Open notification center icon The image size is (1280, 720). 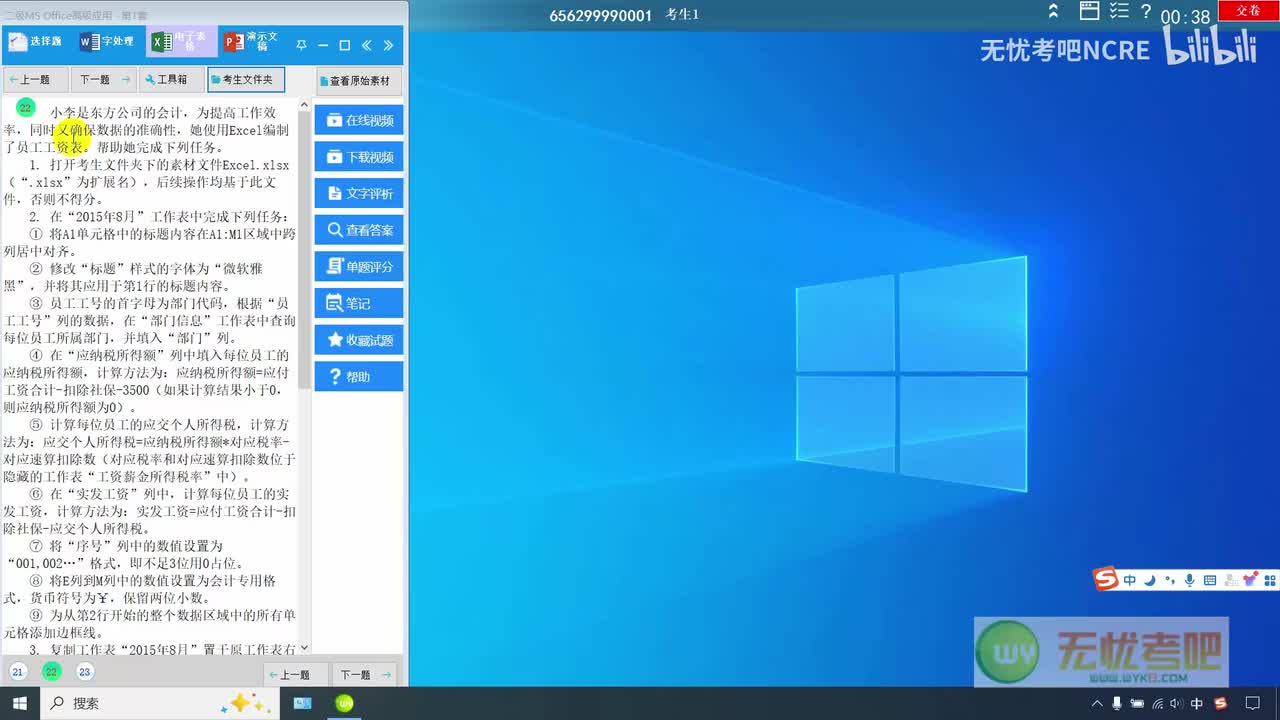(1252, 704)
